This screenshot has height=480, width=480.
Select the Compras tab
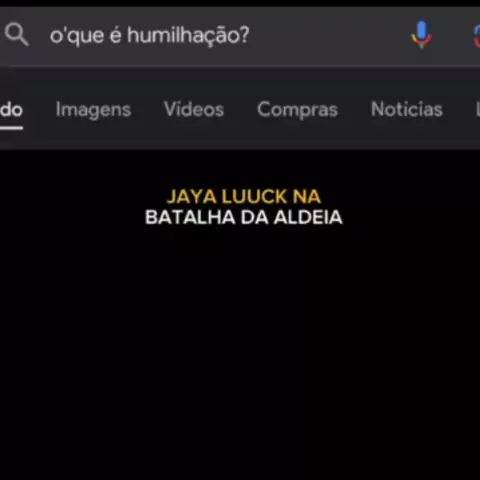297,110
